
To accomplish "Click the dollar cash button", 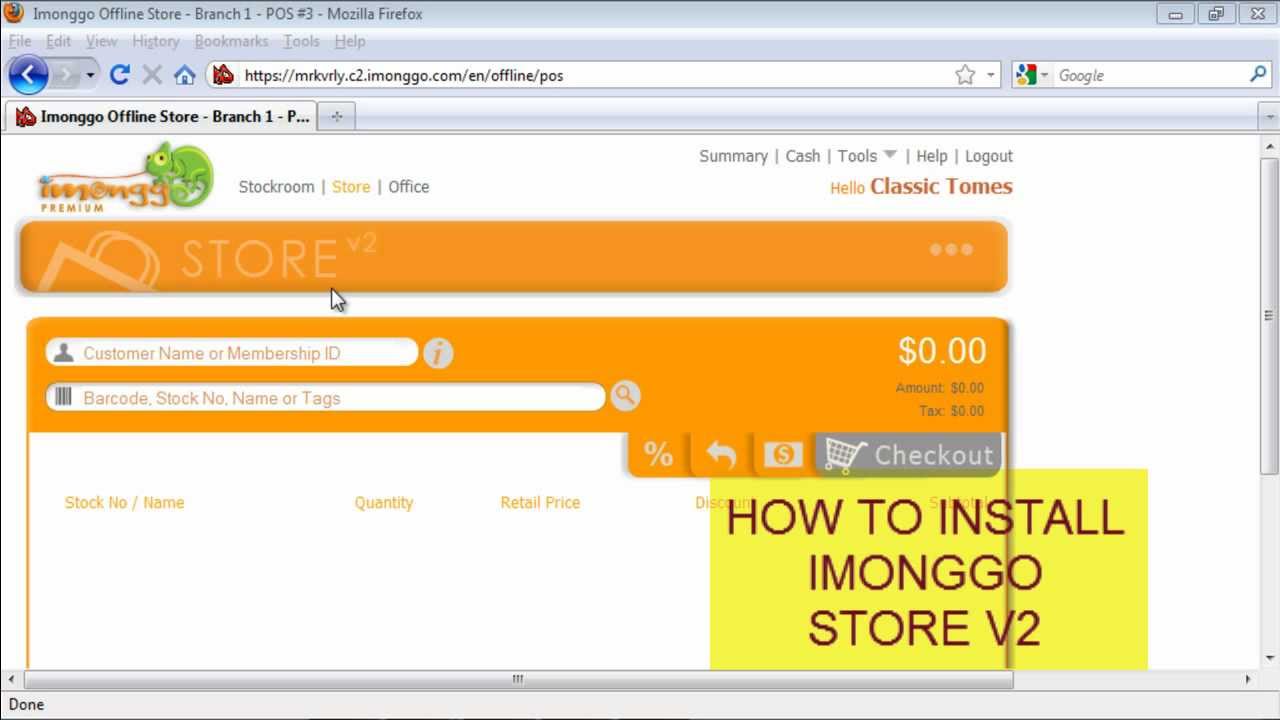I will (x=783, y=455).
